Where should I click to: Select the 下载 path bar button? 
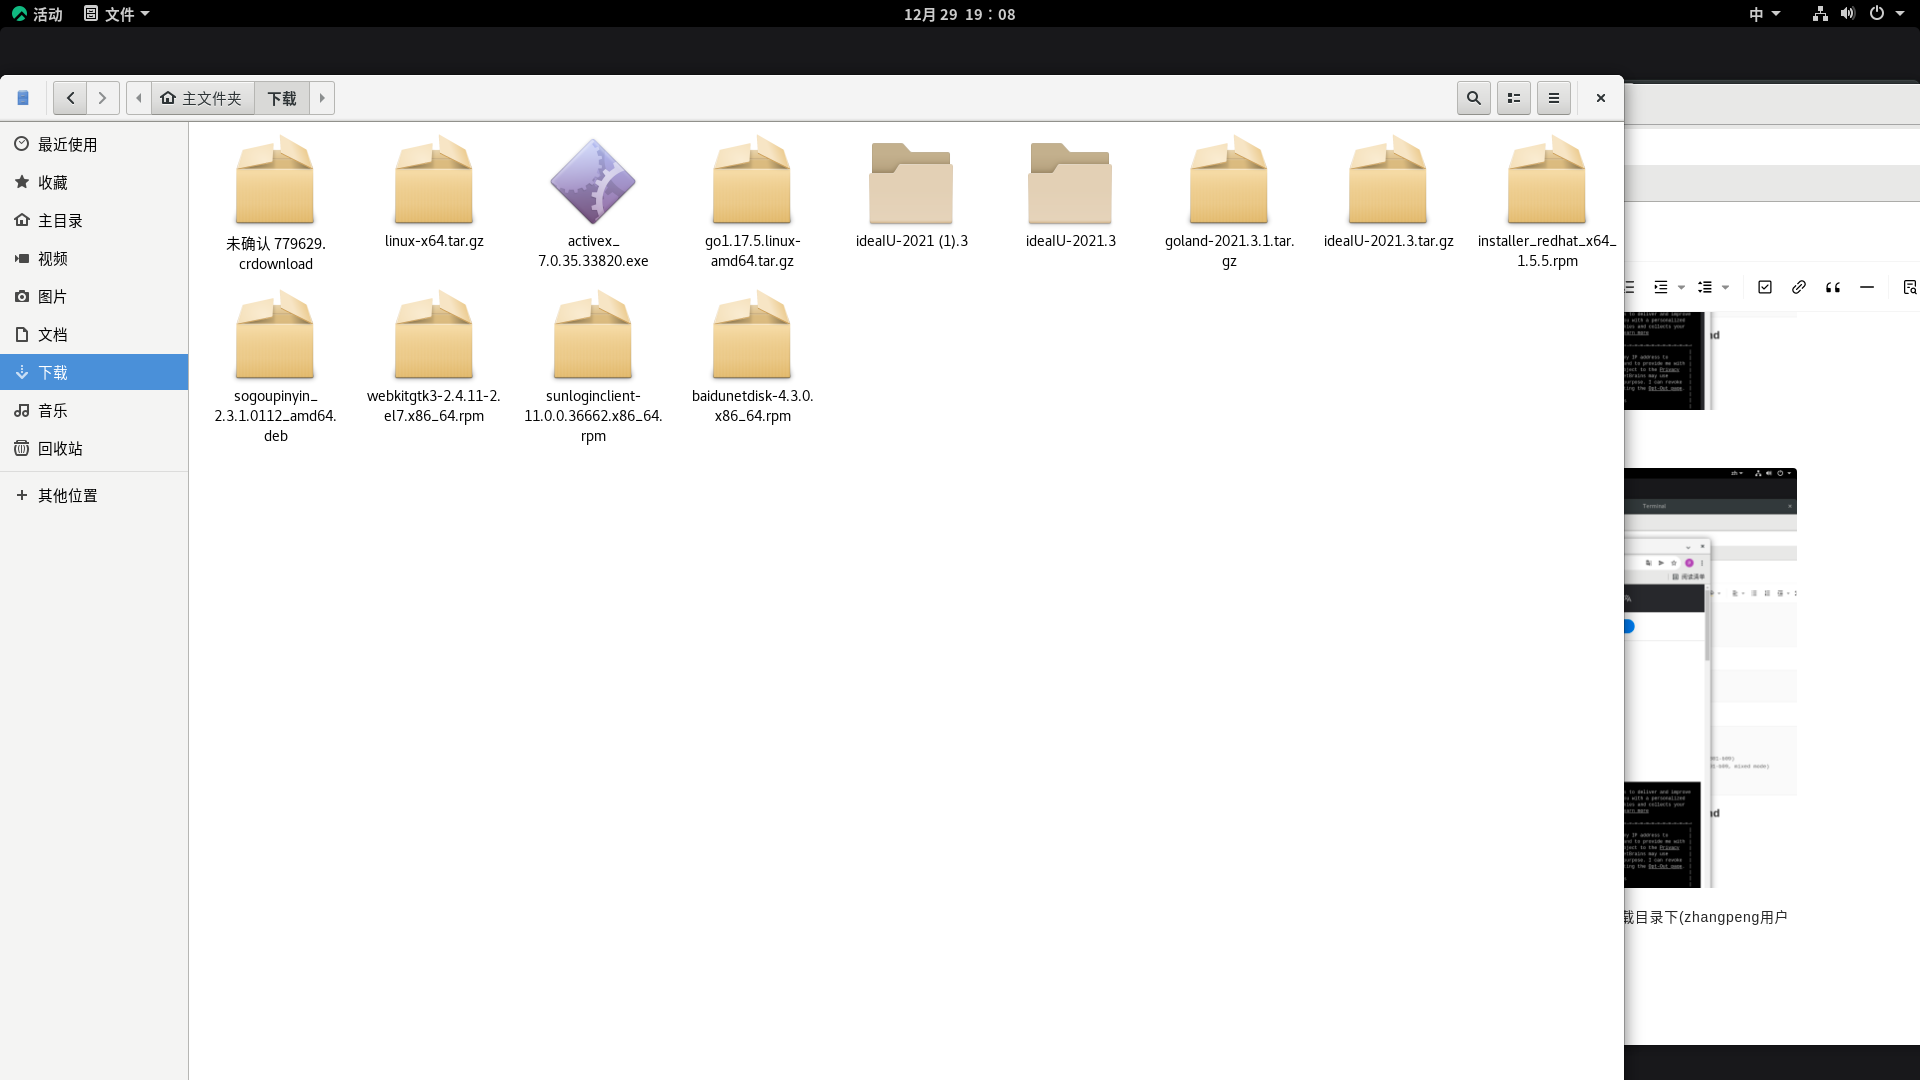coord(282,98)
